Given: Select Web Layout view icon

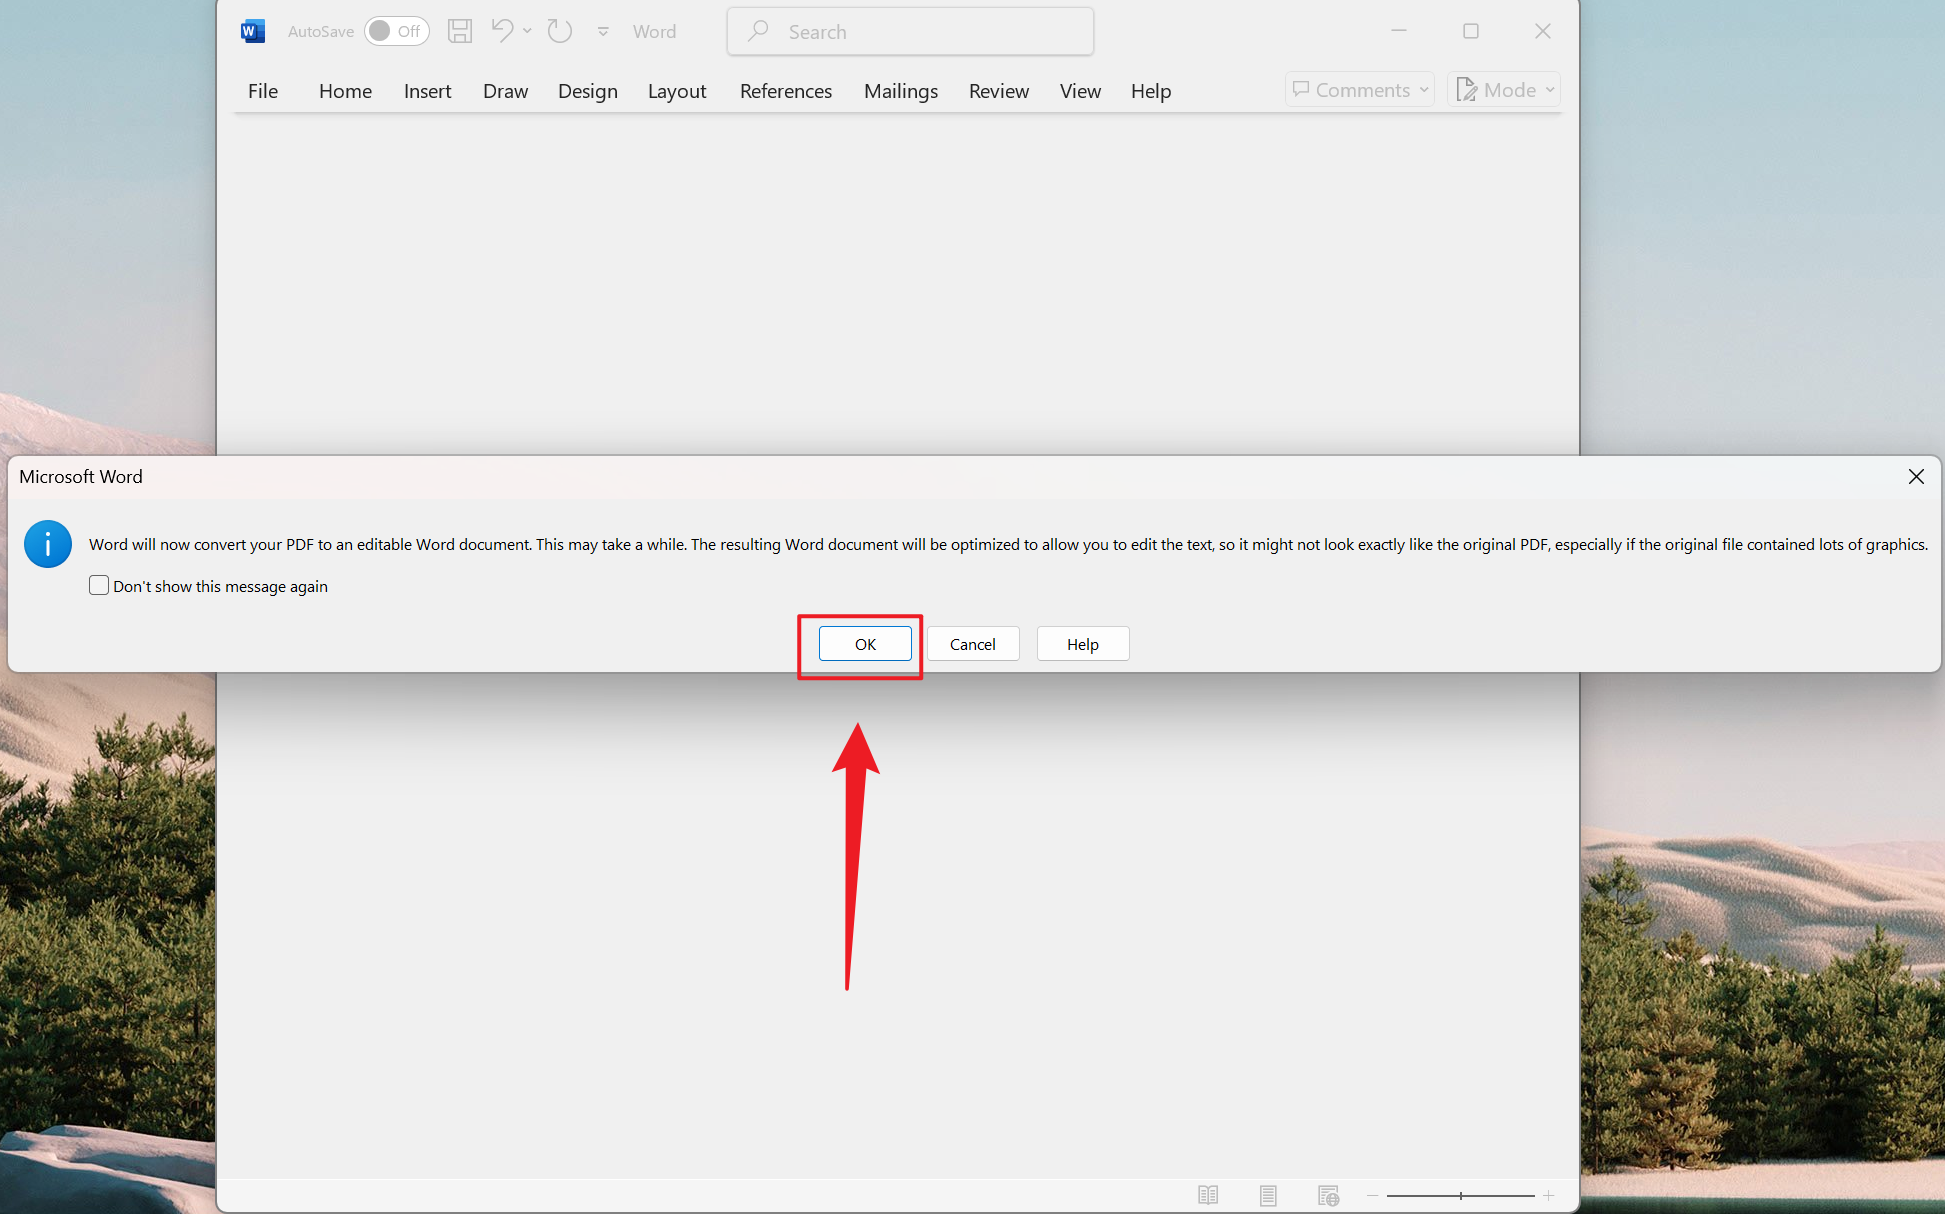Looking at the screenshot, I should [x=1328, y=1195].
